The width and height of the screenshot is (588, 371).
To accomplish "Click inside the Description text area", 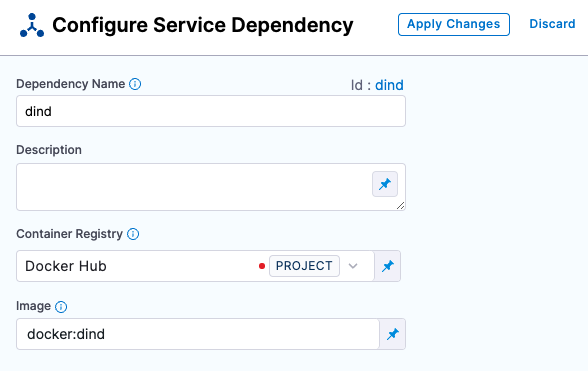I will click(194, 187).
